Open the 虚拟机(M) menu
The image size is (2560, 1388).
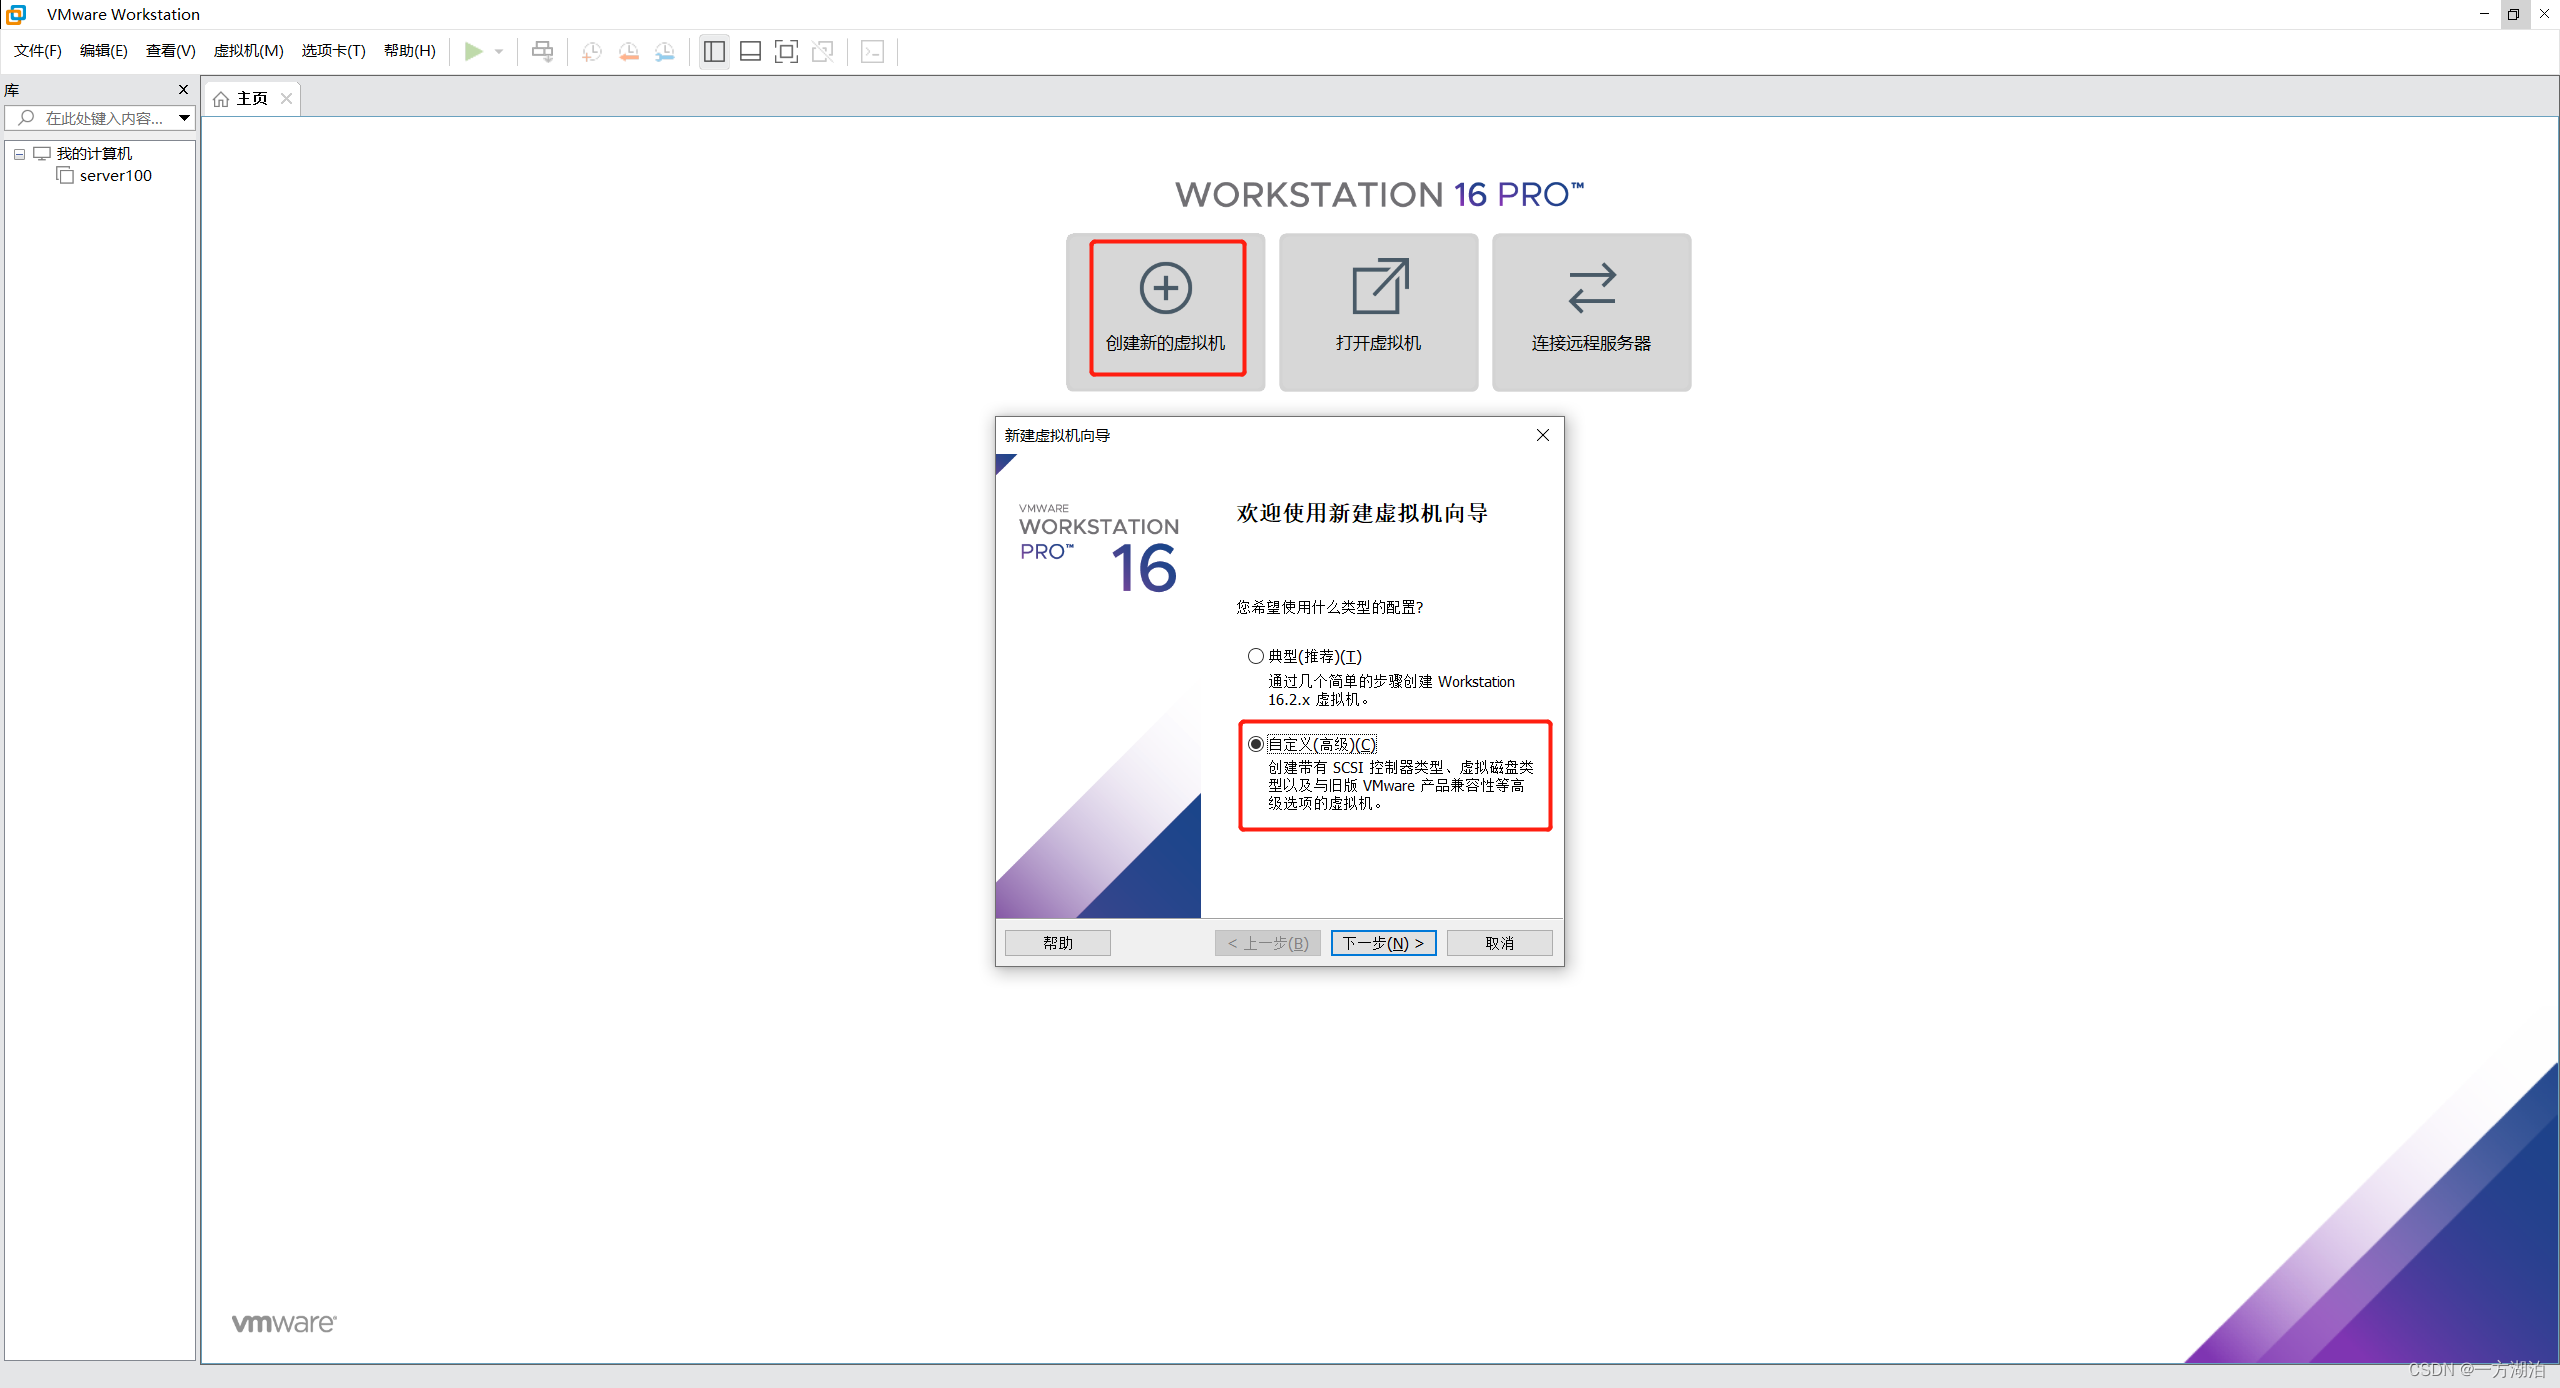click(x=248, y=51)
